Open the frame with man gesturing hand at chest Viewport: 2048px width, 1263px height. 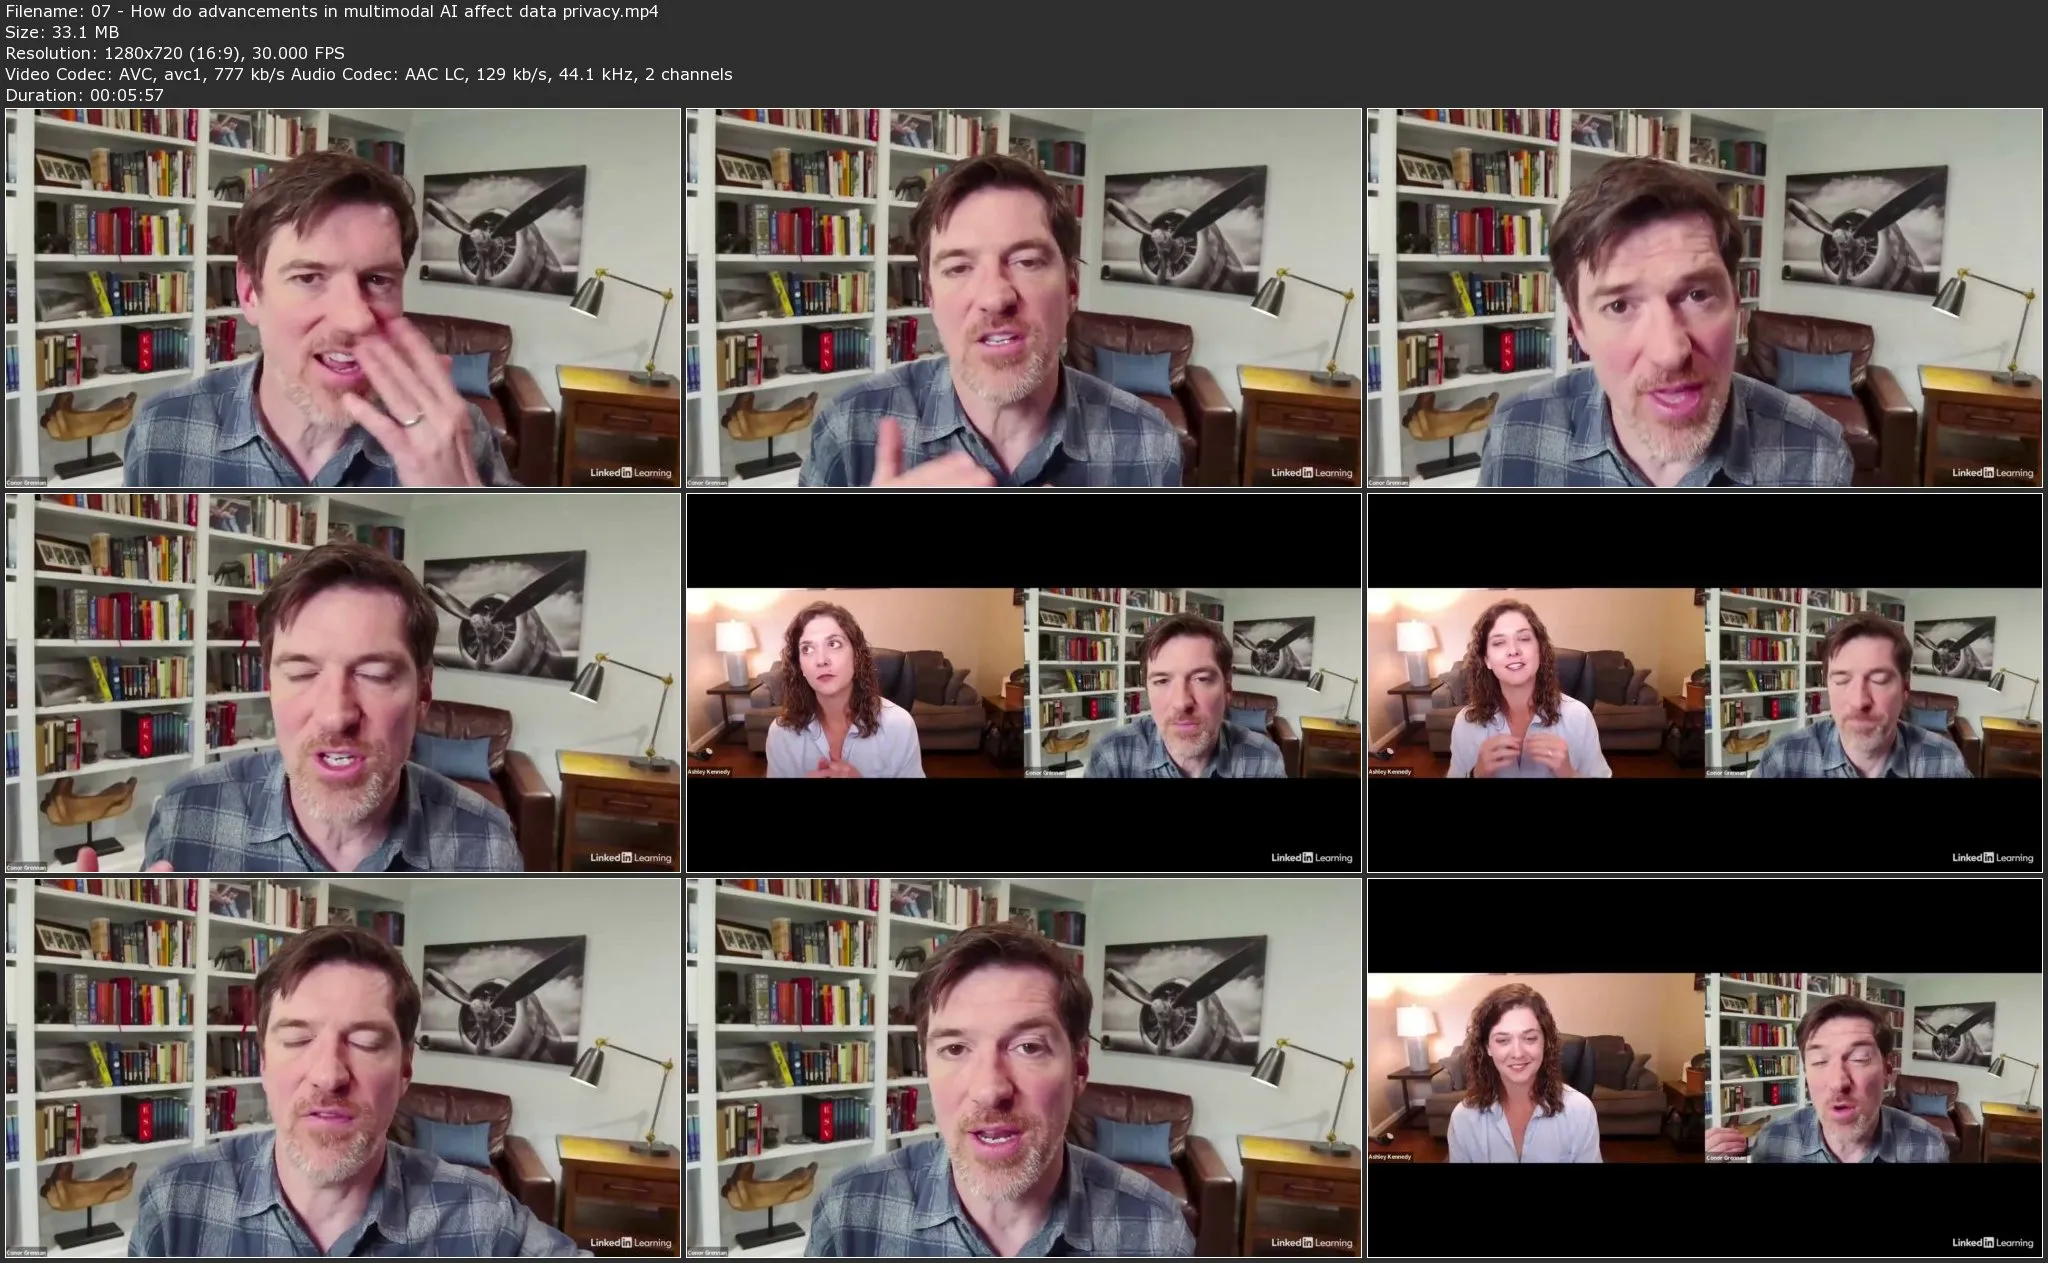[1023, 297]
